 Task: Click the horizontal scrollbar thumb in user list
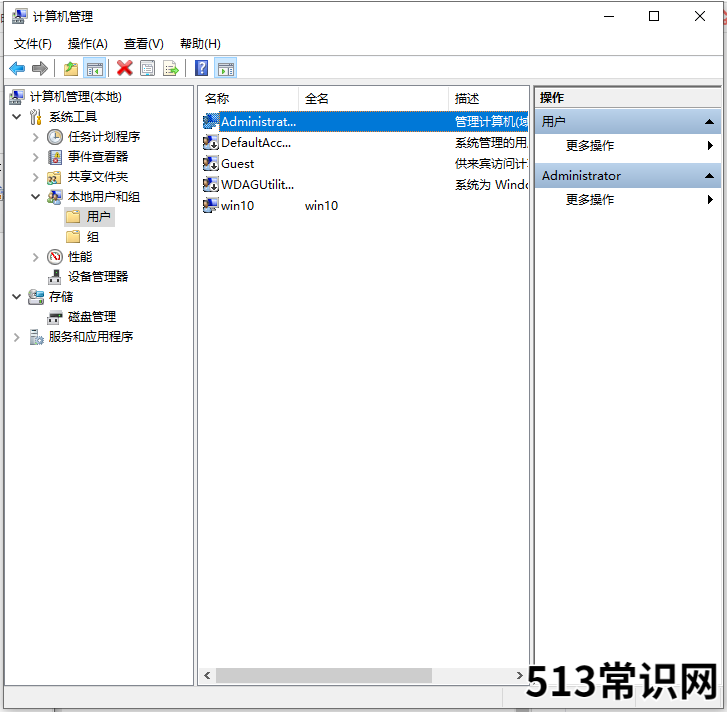324,675
